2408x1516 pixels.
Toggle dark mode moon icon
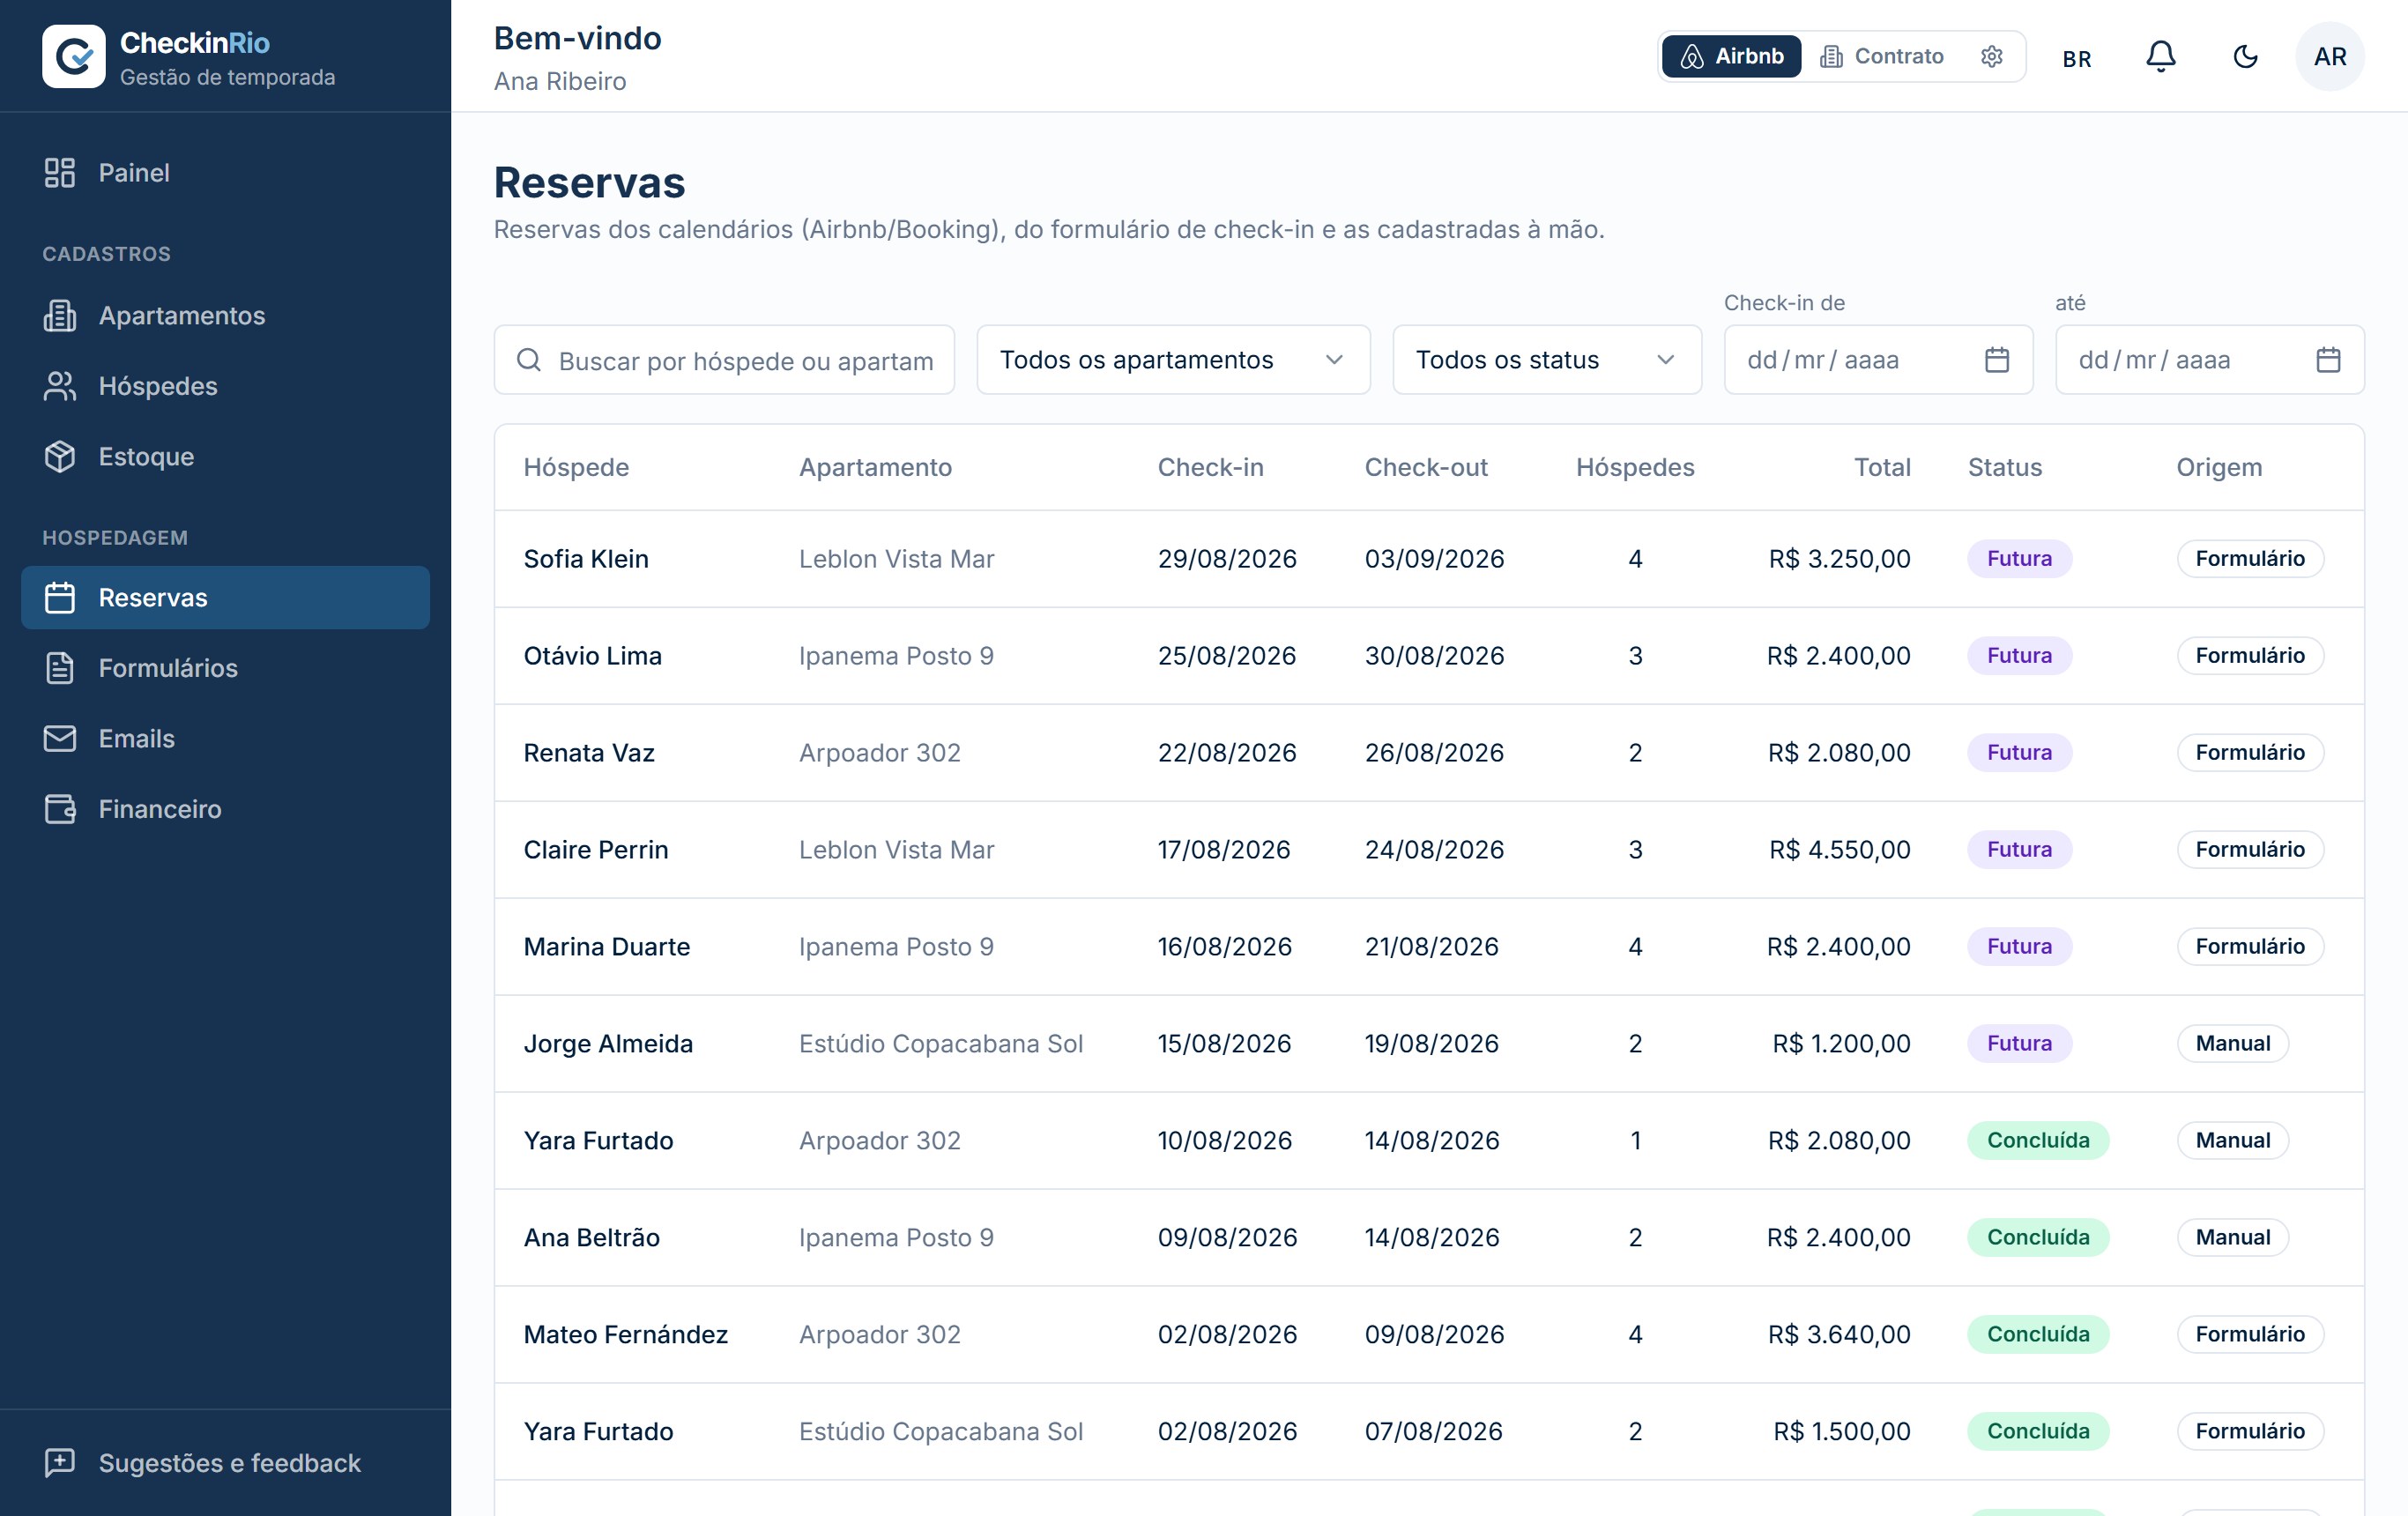coord(2246,56)
